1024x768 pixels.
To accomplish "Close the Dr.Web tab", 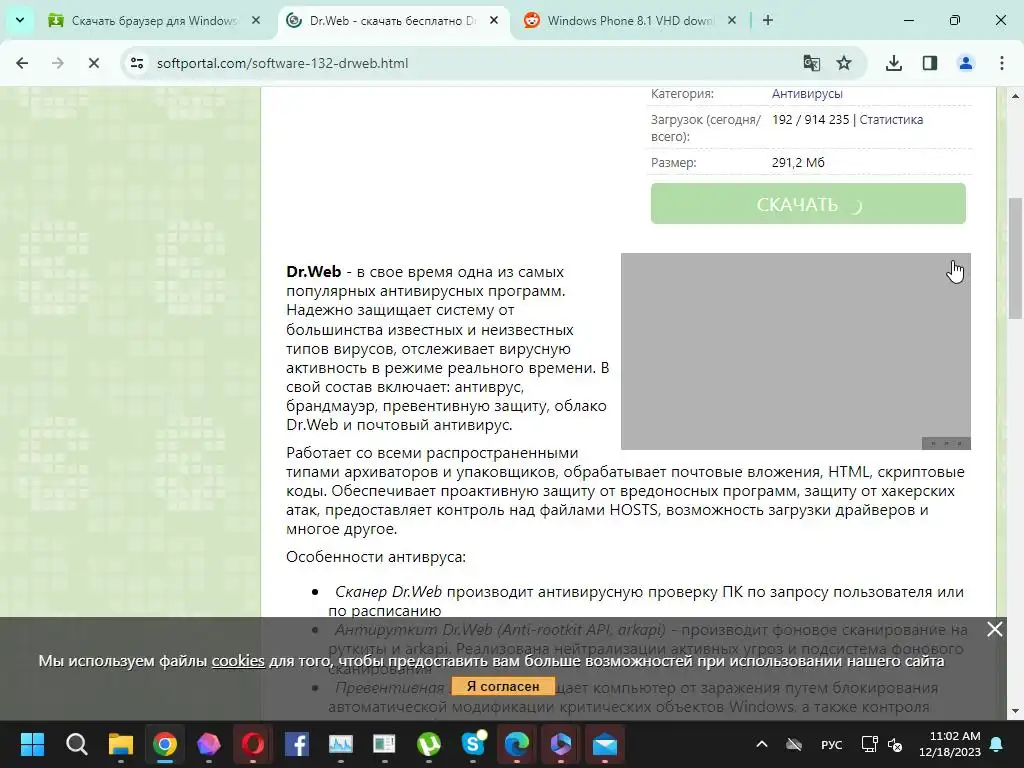I will [x=494, y=20].
